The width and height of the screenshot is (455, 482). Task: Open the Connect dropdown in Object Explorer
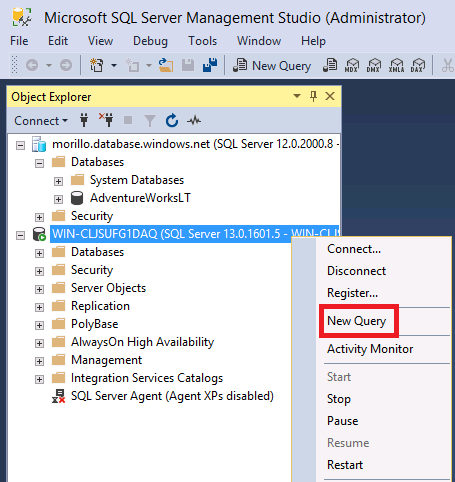(x=41, y=121)
